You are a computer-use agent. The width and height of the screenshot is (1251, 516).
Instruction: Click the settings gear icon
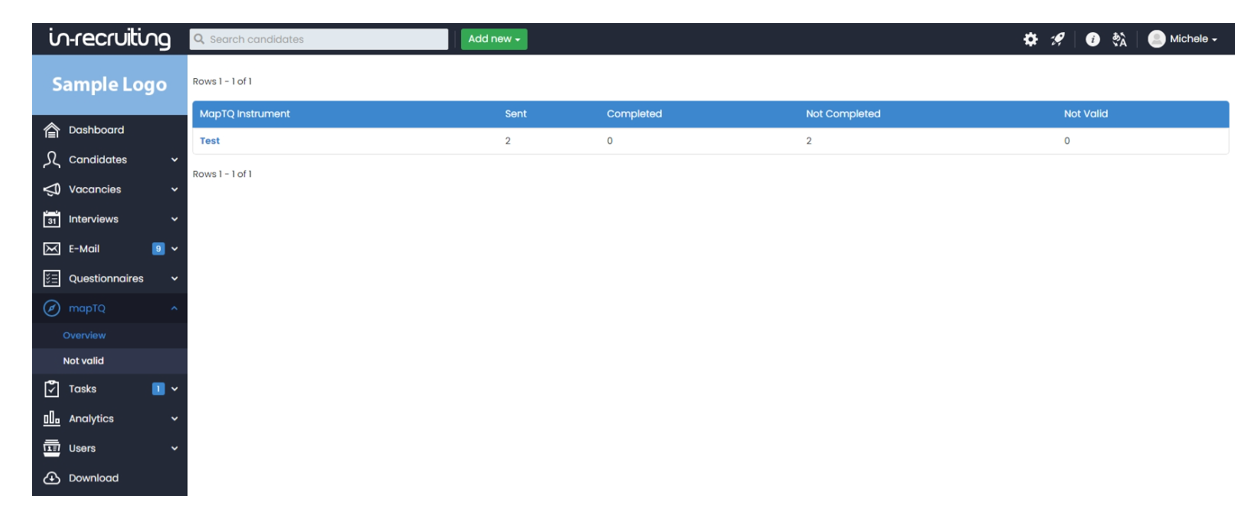[x=1030, y=39]
